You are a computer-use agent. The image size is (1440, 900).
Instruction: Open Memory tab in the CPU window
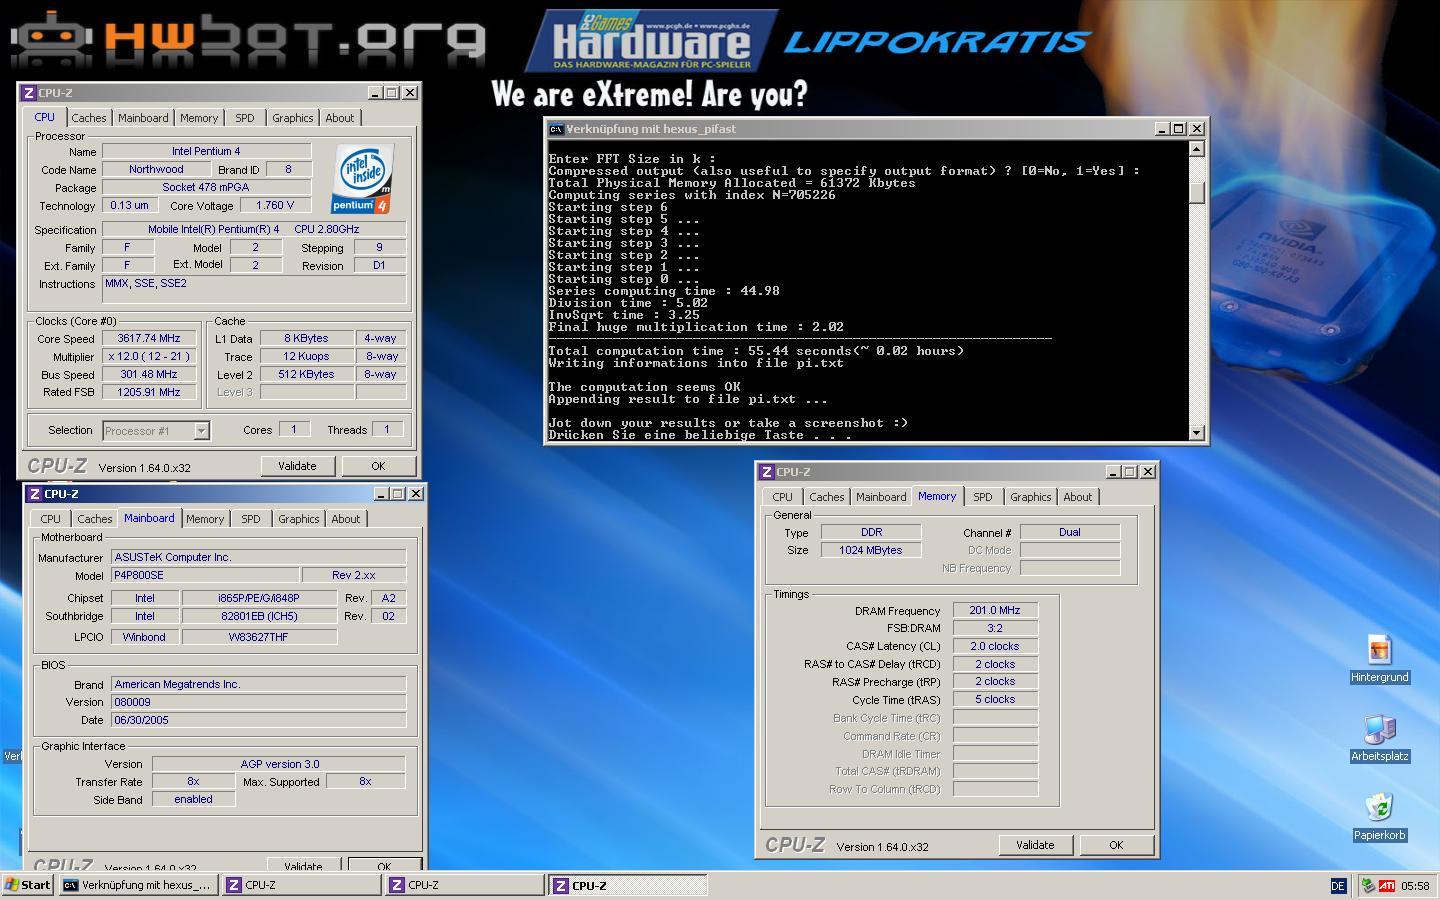[x=199, y=118]
